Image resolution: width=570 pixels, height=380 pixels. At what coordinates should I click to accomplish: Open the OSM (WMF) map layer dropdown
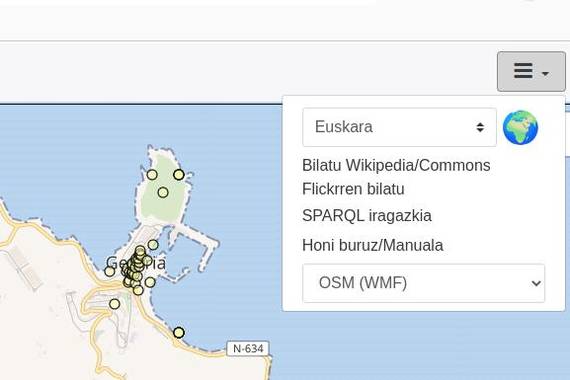click(424, 283)
